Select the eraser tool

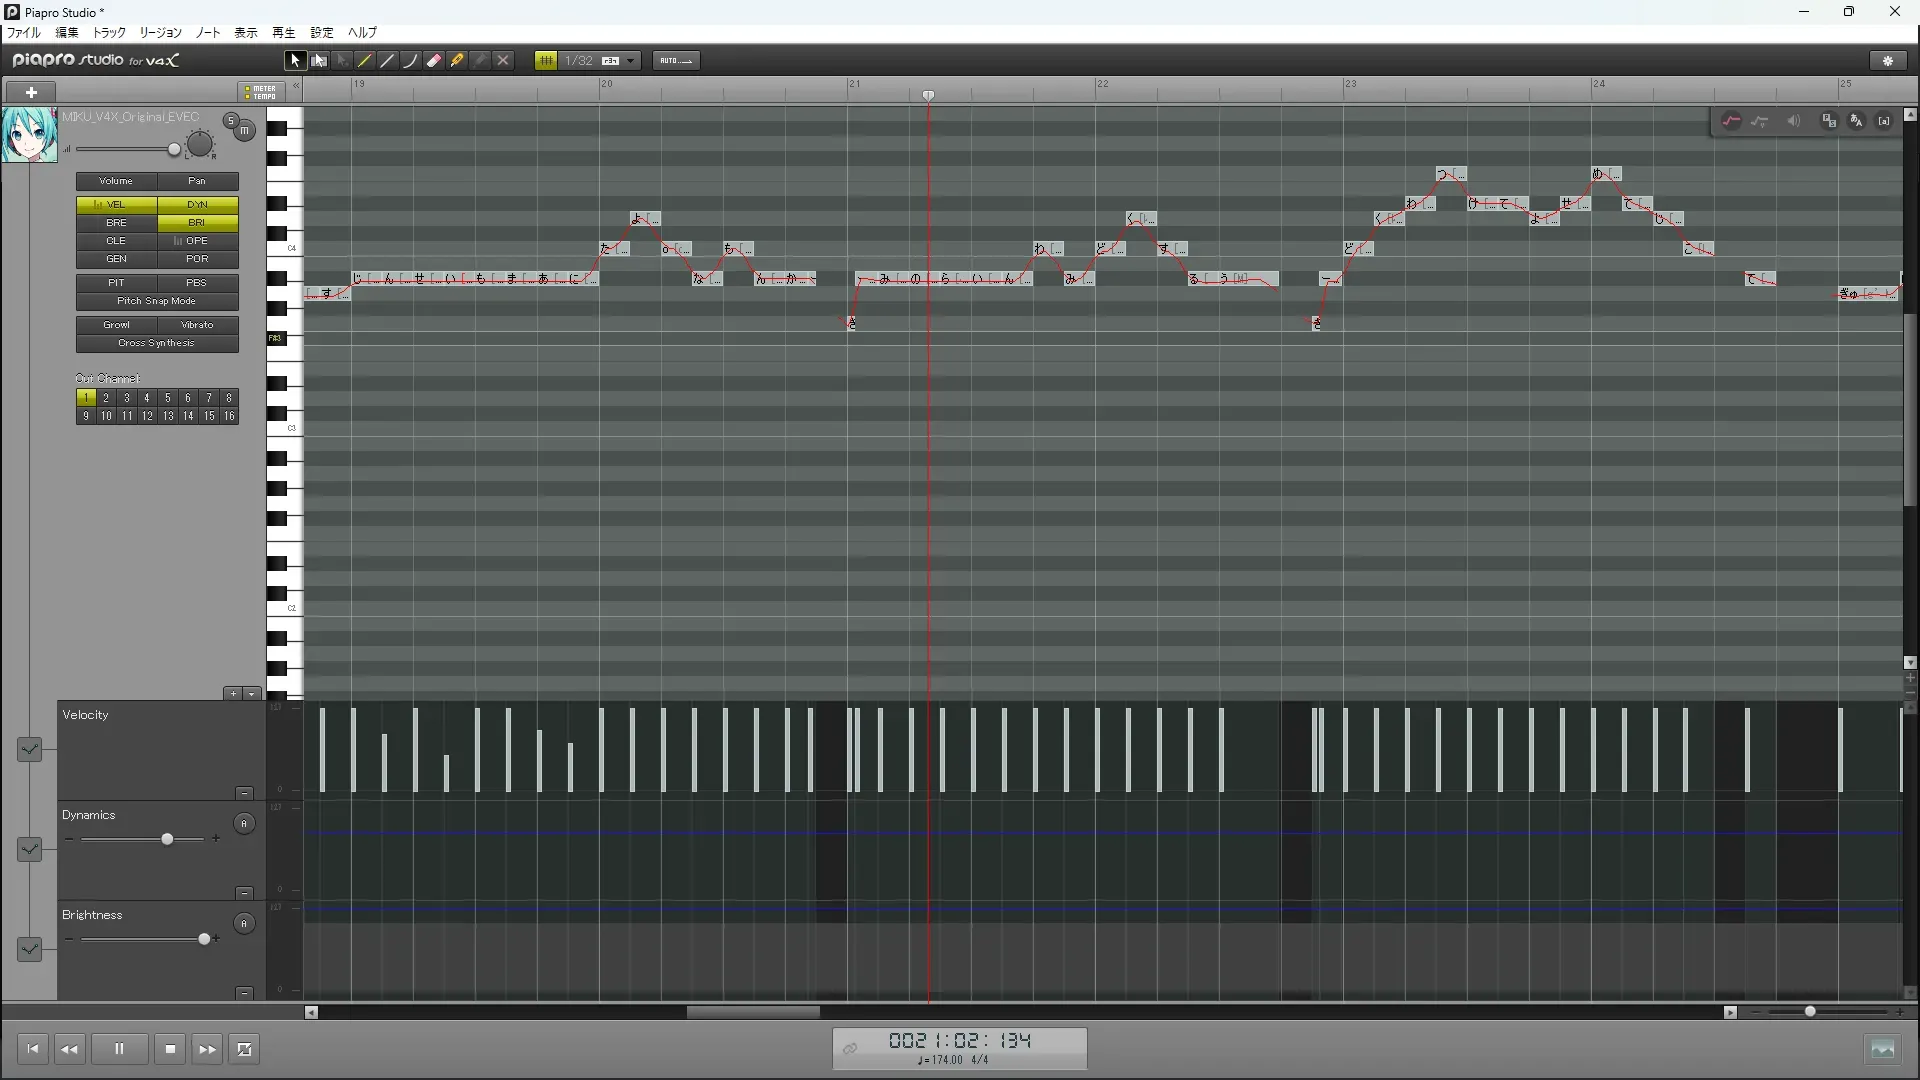click(434, 61)
